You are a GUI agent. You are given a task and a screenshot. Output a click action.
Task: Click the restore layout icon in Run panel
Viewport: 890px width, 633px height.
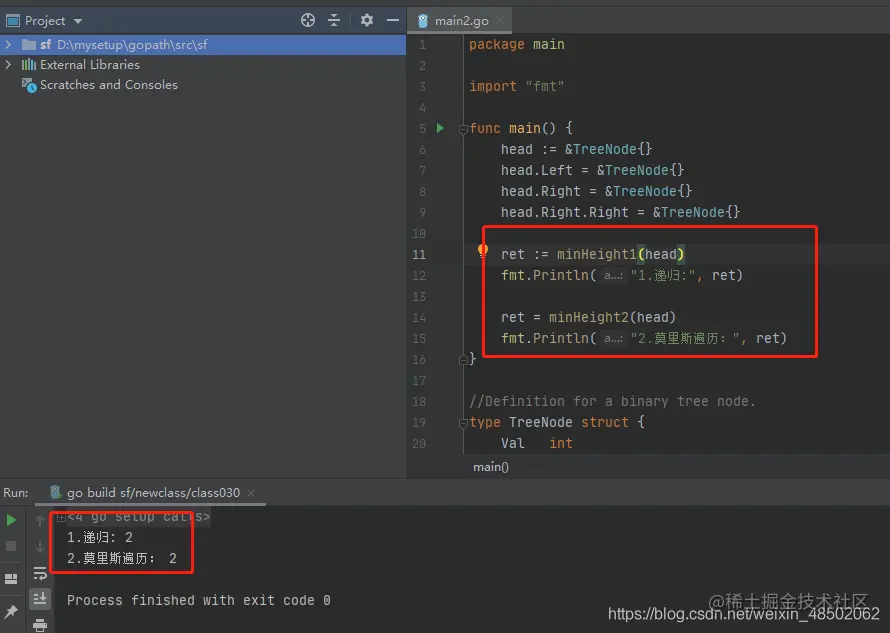tap(11, 578)
